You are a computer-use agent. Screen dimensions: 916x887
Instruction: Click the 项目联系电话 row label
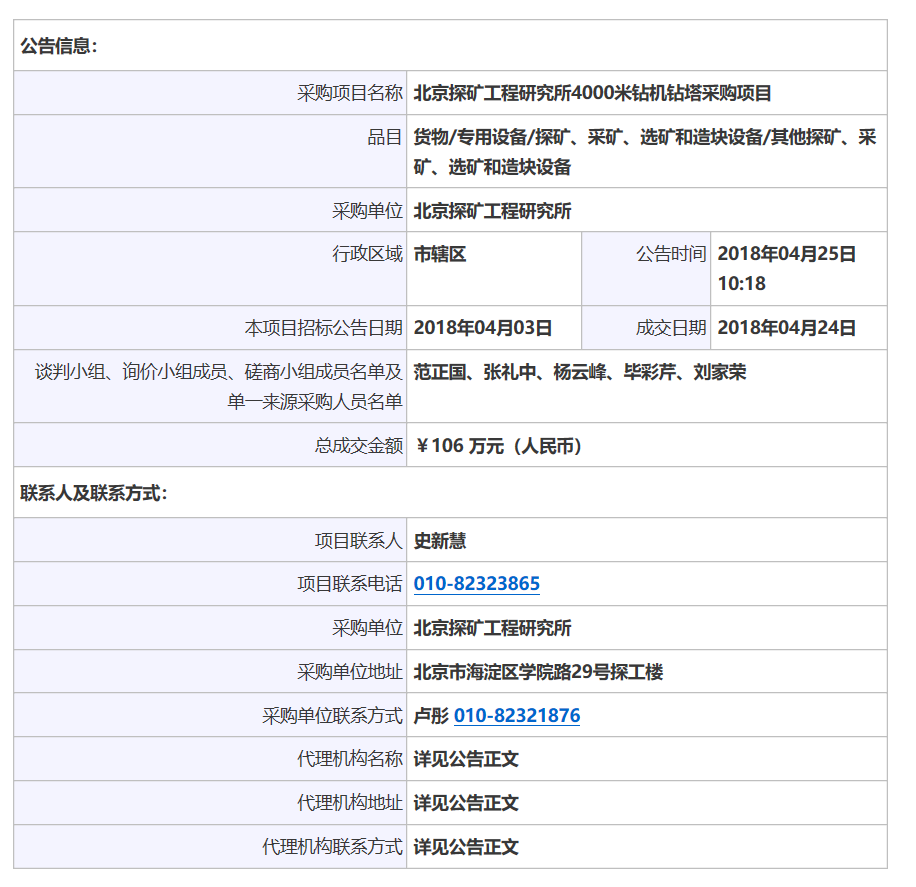tap(349, 584)
